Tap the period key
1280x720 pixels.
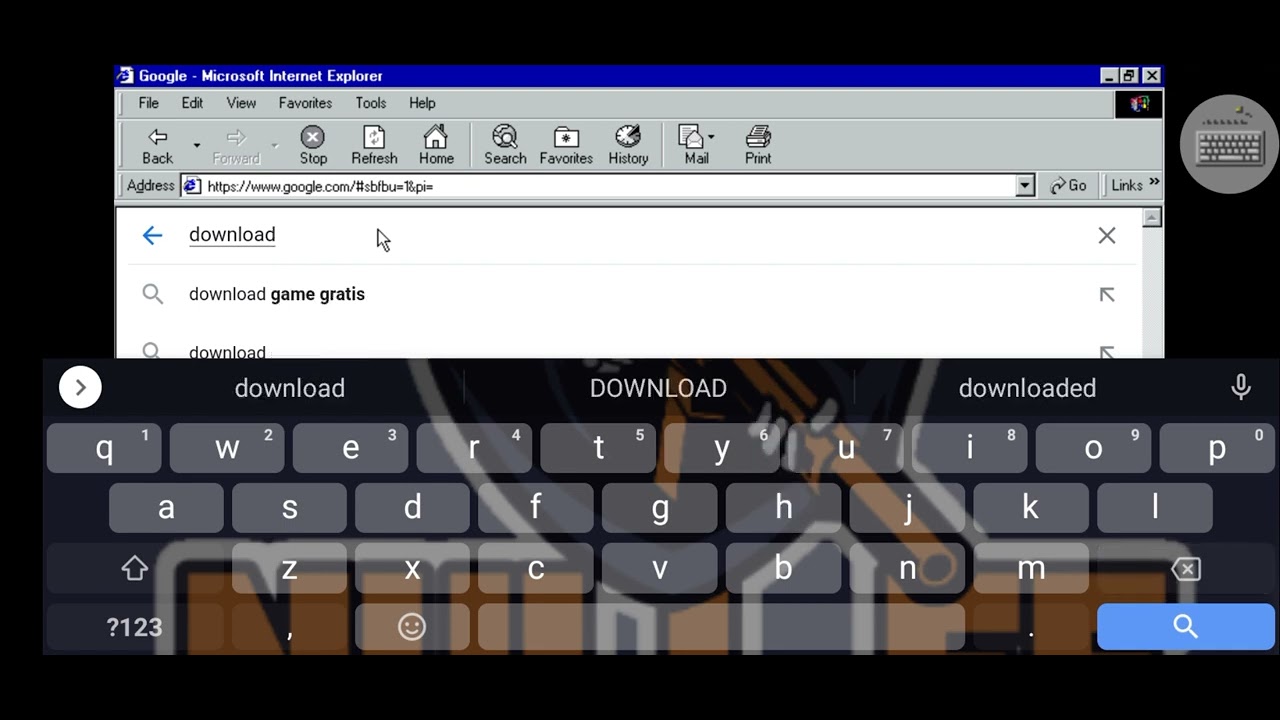[x=1031, y=627]
